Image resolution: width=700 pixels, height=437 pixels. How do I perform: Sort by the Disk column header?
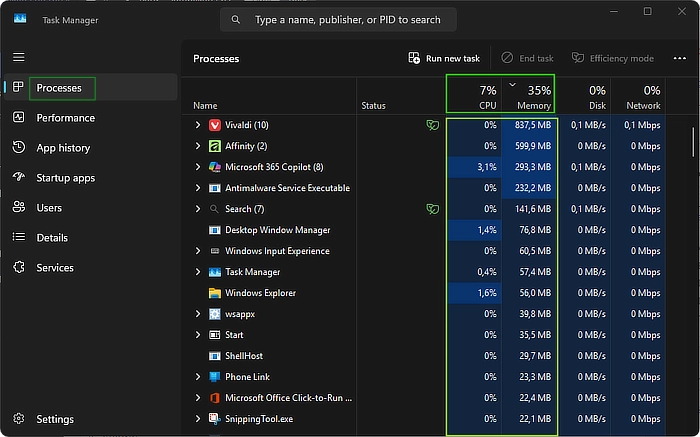pyautogui.click(x=584, y=96)
